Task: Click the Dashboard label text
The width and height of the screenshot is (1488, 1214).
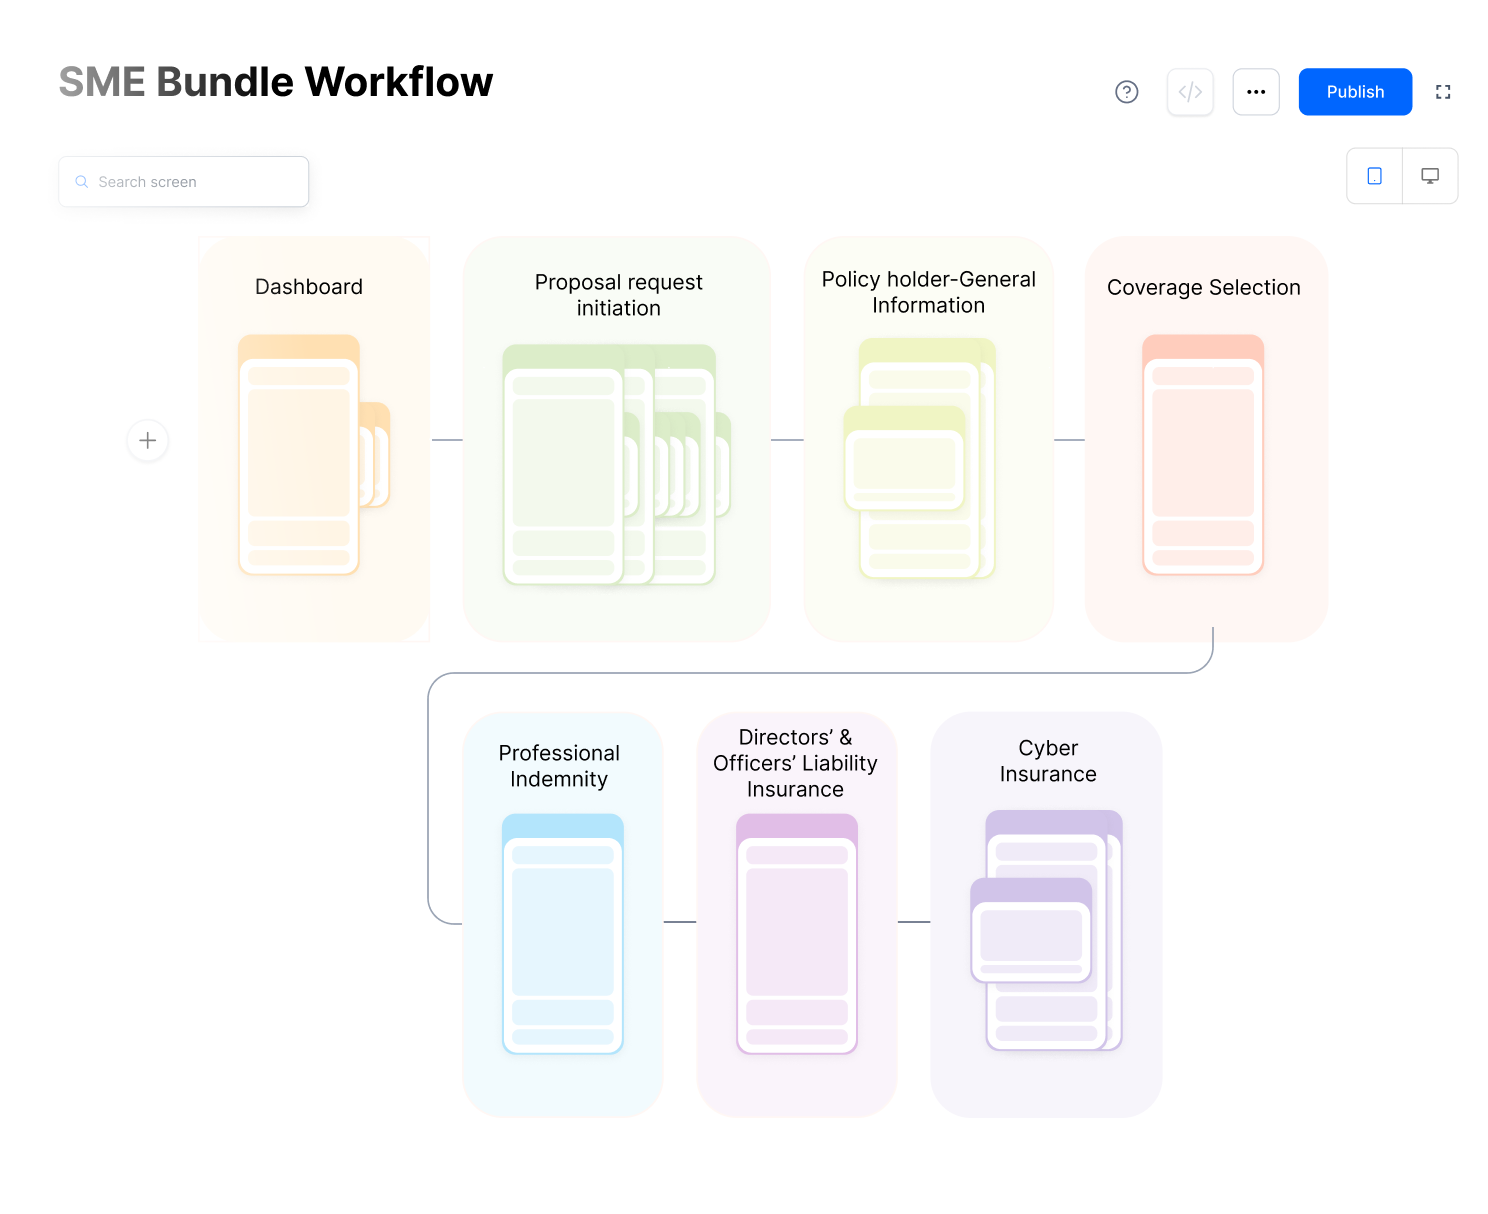Action: [309, 287]
